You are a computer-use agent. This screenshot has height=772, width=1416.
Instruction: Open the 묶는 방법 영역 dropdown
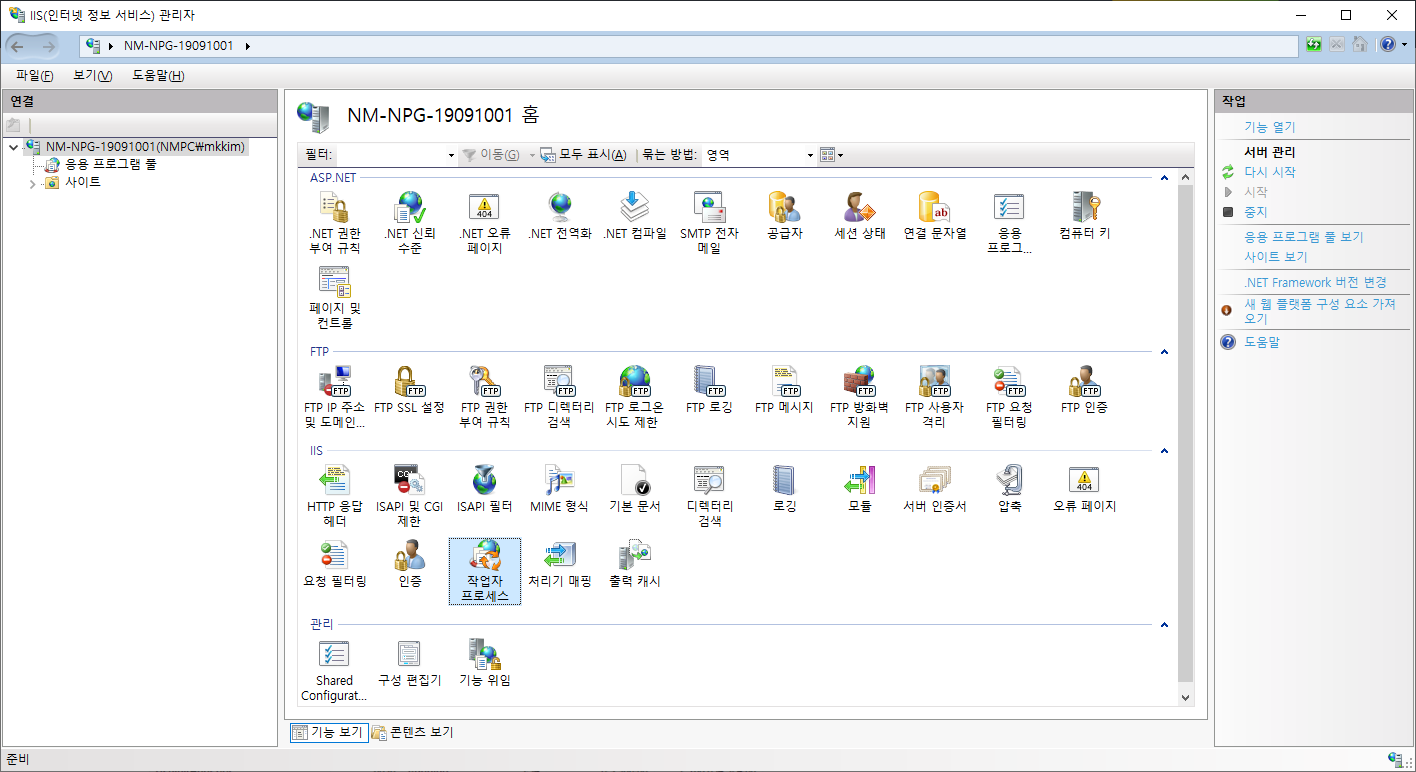coord(810,155)
